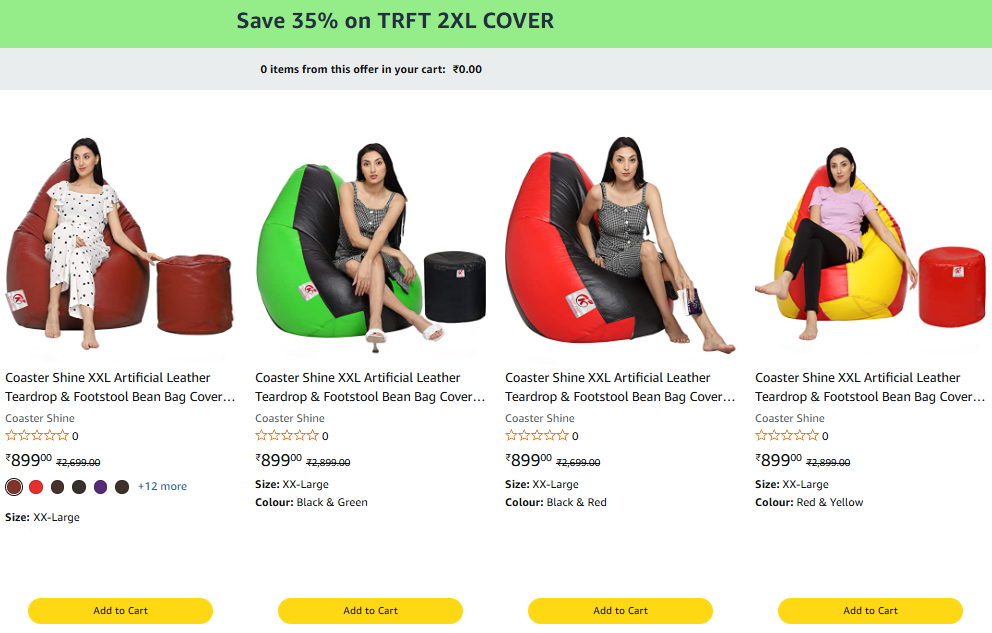Screen dimensions: 992x633
Task: Click the star rating of the first product
Action: tap(37, 436)
